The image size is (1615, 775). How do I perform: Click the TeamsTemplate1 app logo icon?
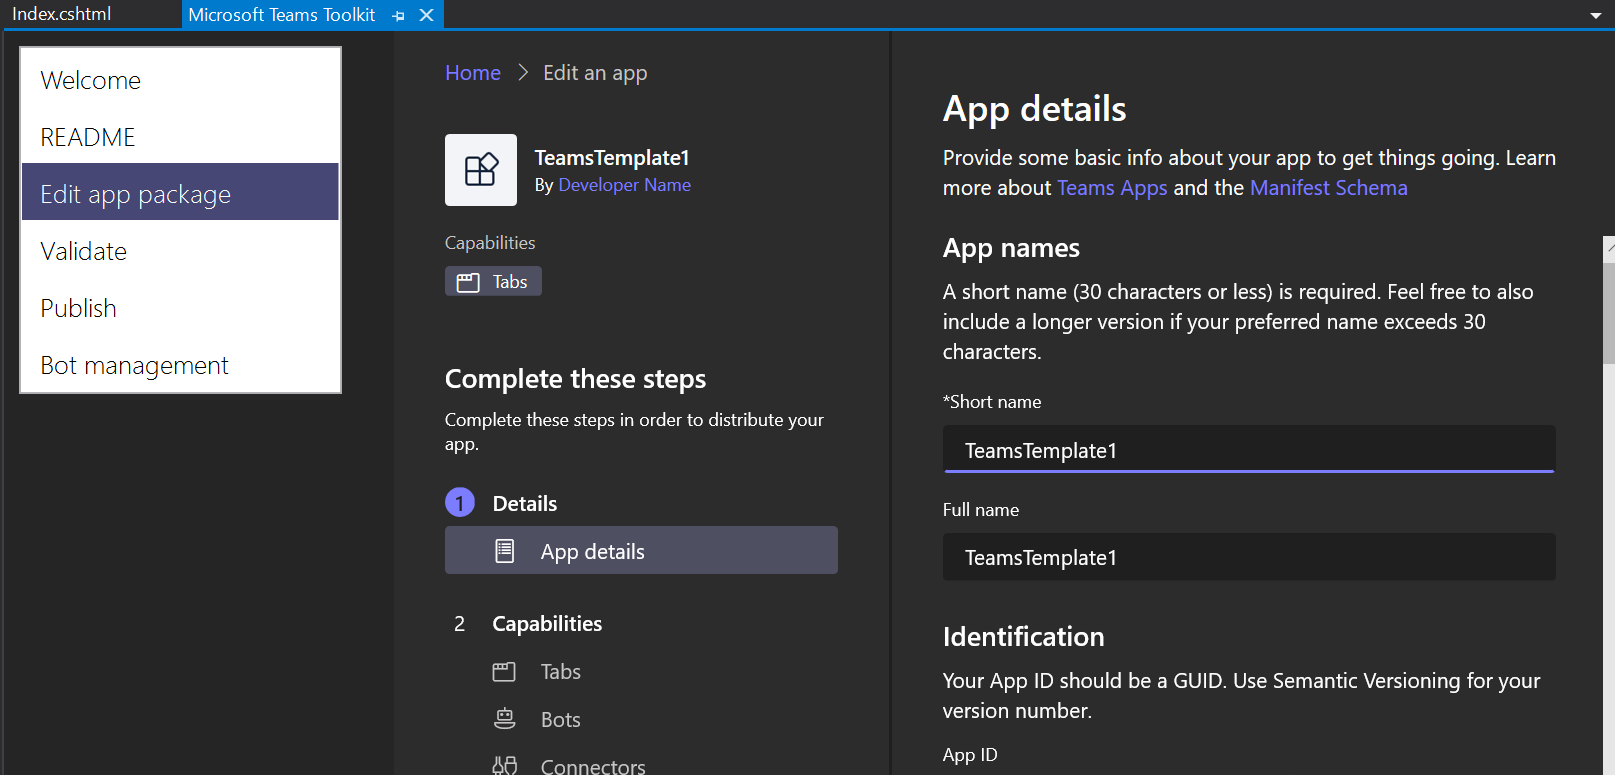click(481, 170)
